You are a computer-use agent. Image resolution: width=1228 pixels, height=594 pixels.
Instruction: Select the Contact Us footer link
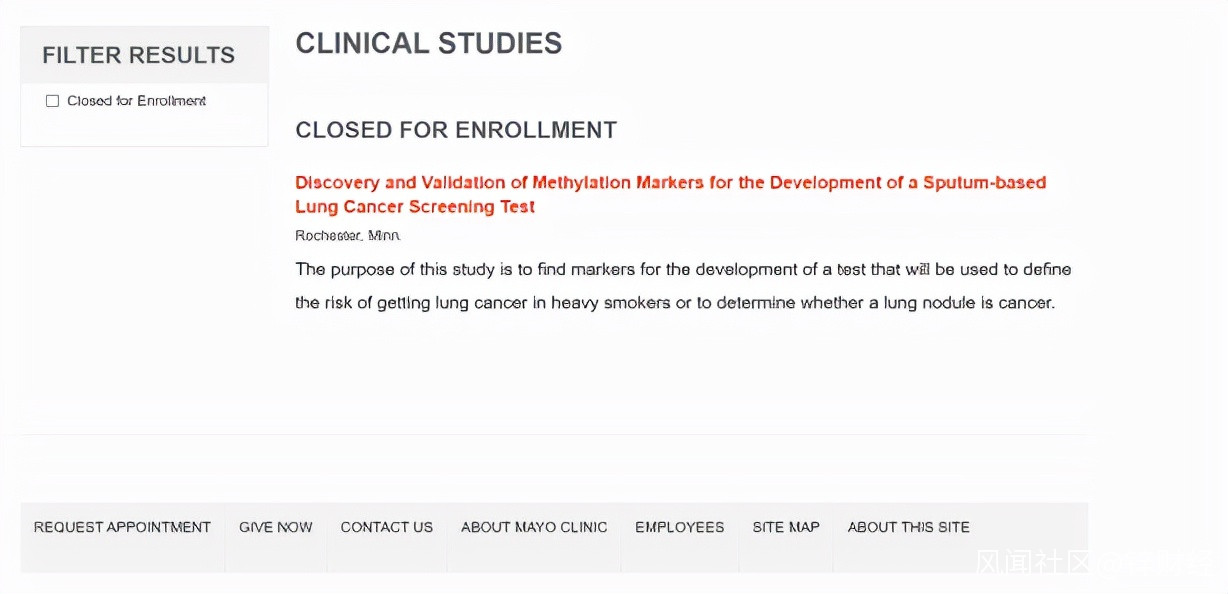386,527
